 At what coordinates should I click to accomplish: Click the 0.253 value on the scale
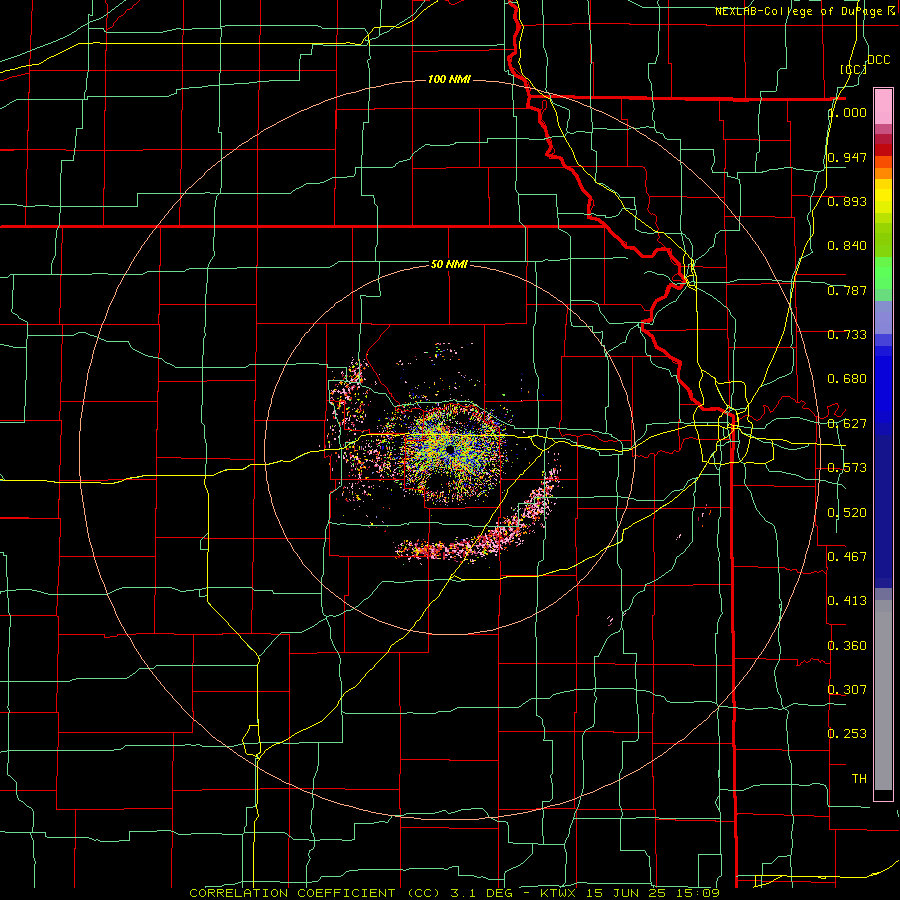[847, 734]
